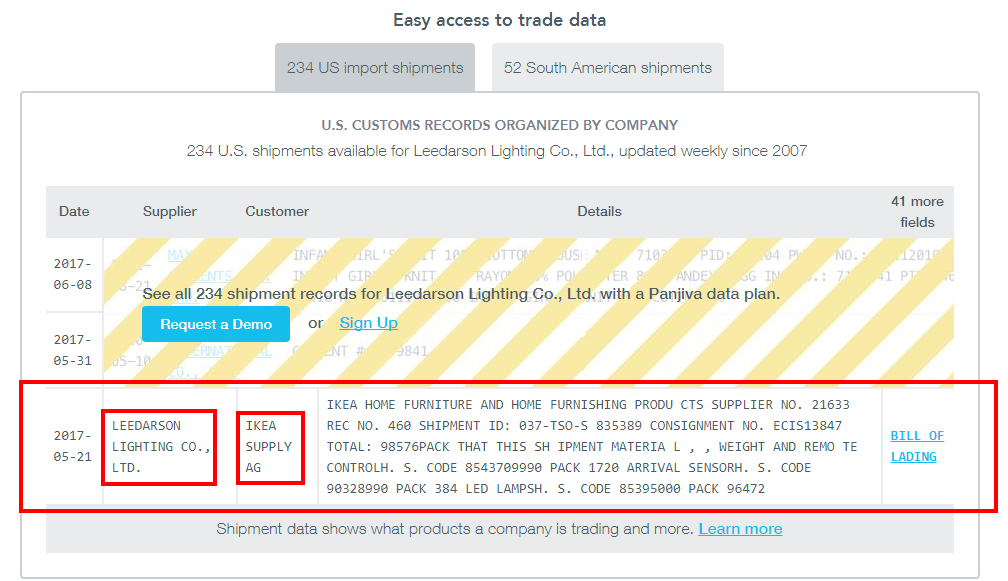Switch to the 234 US import shipments tab
This screenshot has height=581, width=1008.
[x=375, y=68]
